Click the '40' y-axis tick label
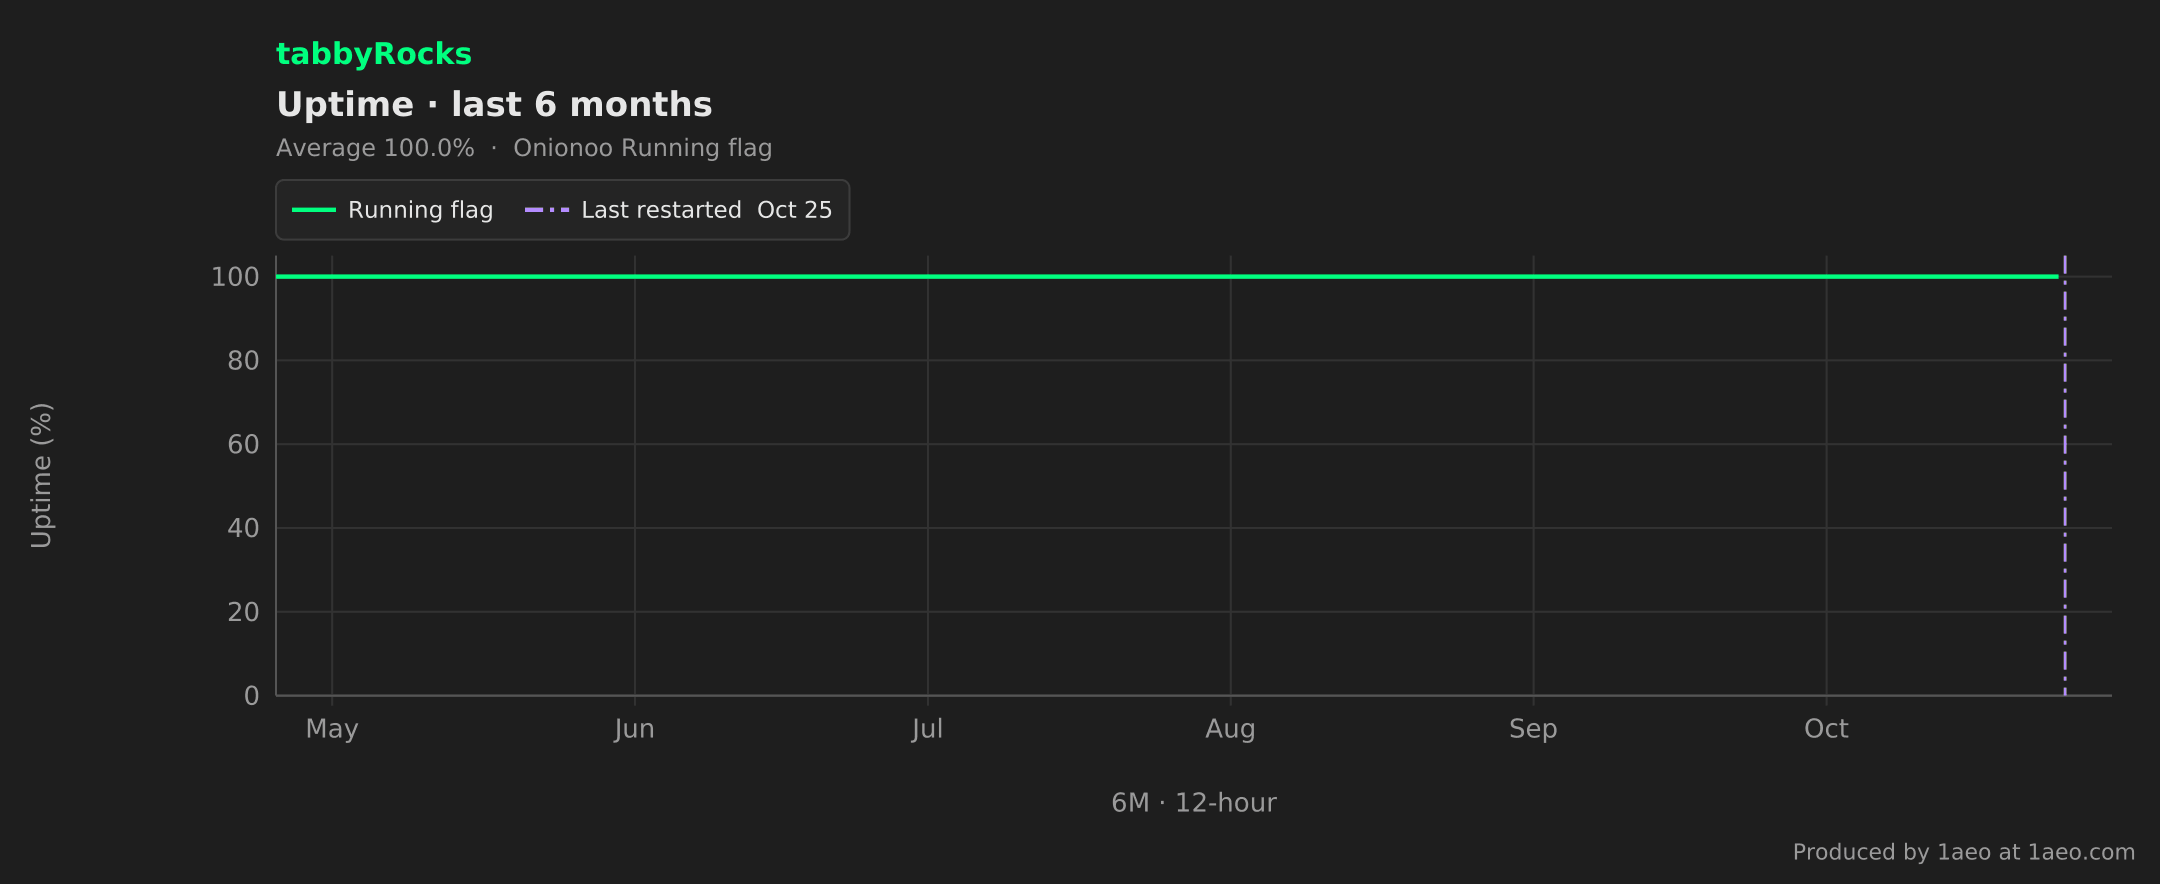 click(243, 528)
